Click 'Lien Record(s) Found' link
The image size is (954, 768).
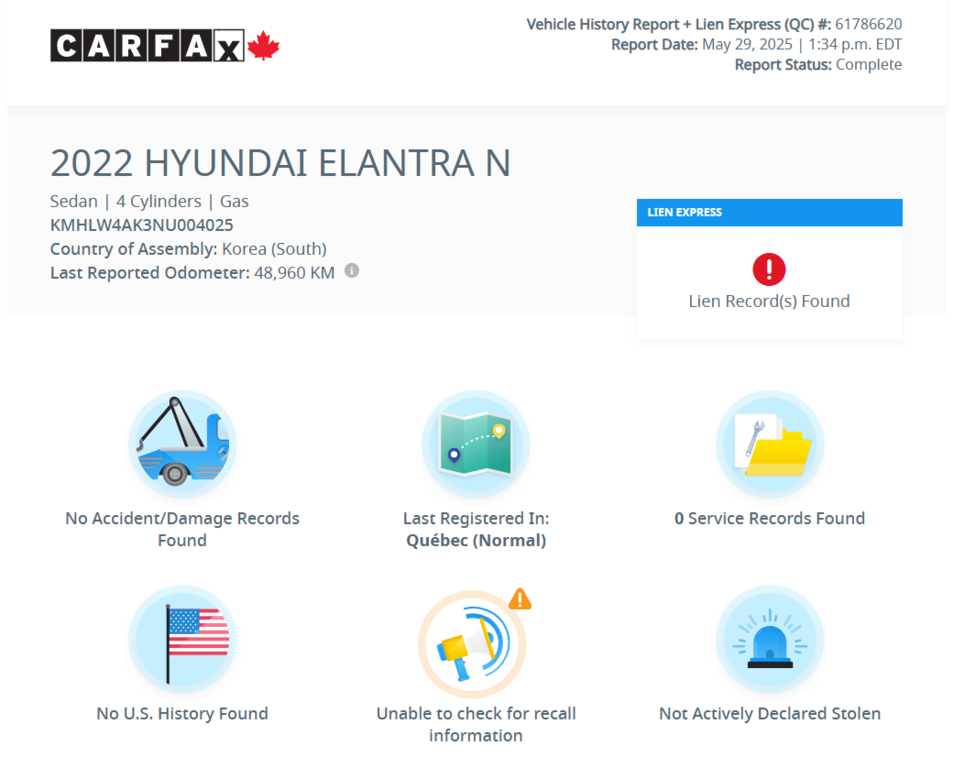tap(769, 301)
